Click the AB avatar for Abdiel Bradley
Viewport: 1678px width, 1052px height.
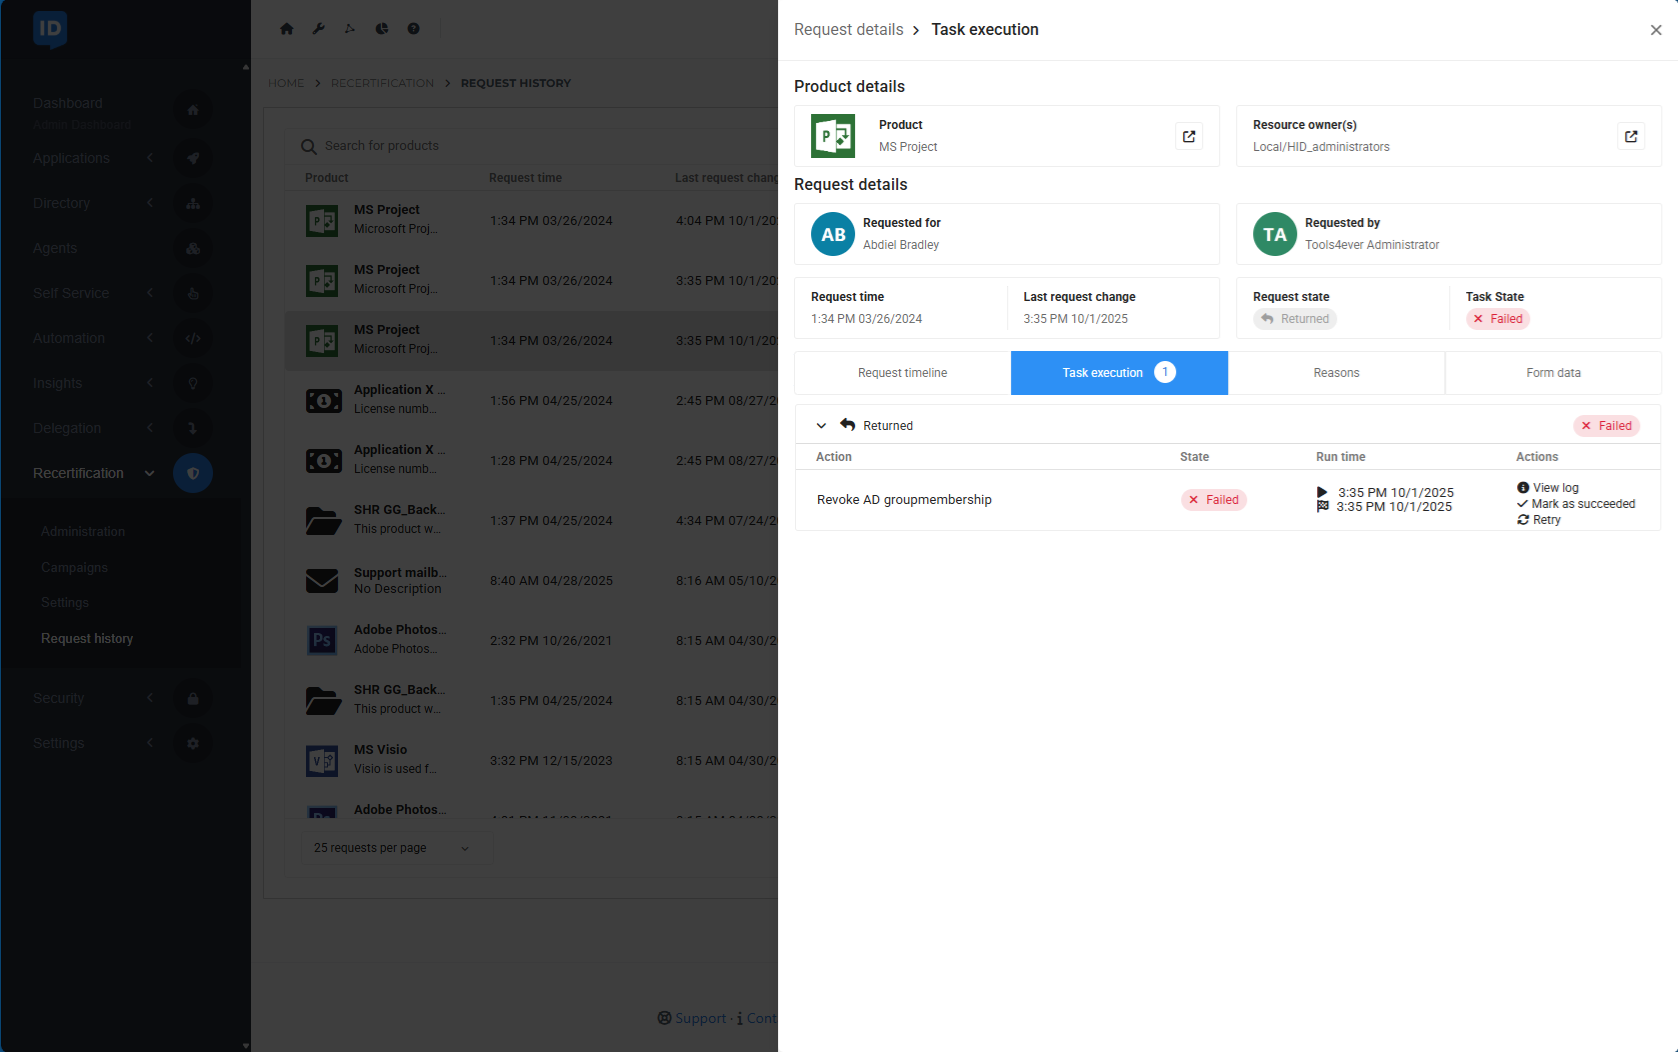[x=832, y=234]
